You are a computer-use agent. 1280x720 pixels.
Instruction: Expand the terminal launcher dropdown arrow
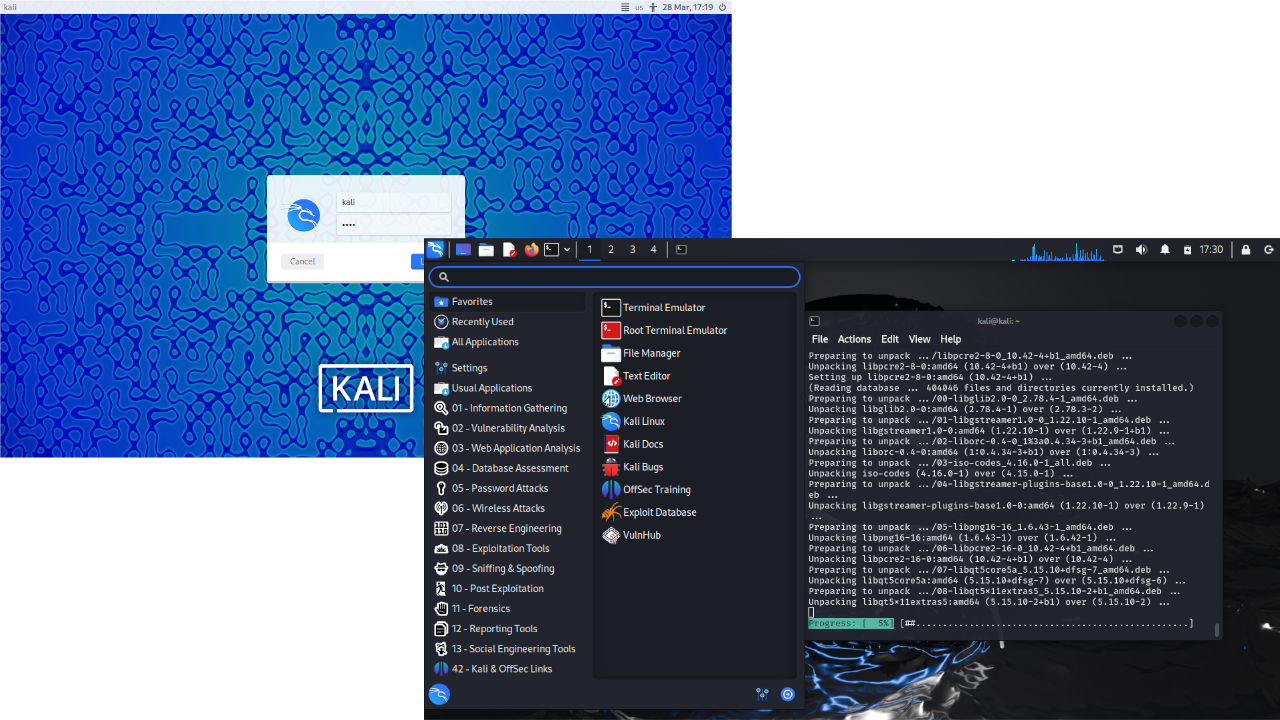(x=567, y=249)
